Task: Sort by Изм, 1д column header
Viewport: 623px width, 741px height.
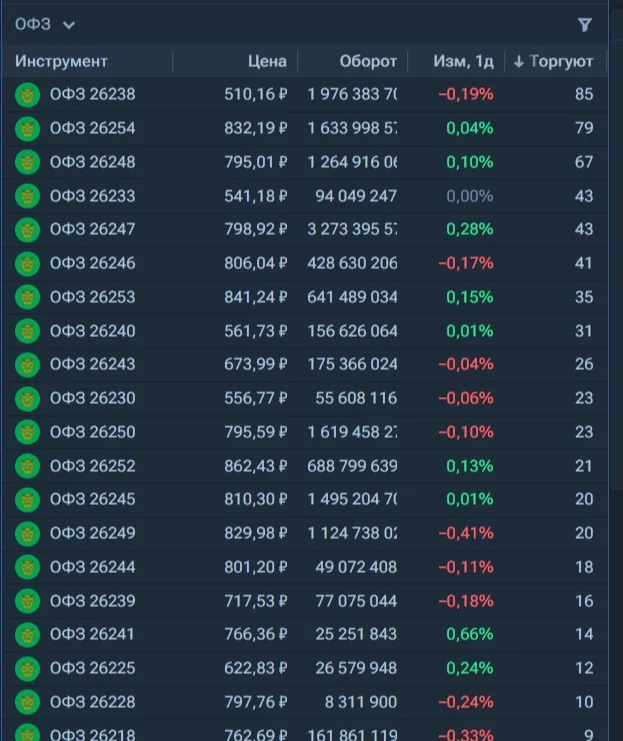Action: click(463, 61)
